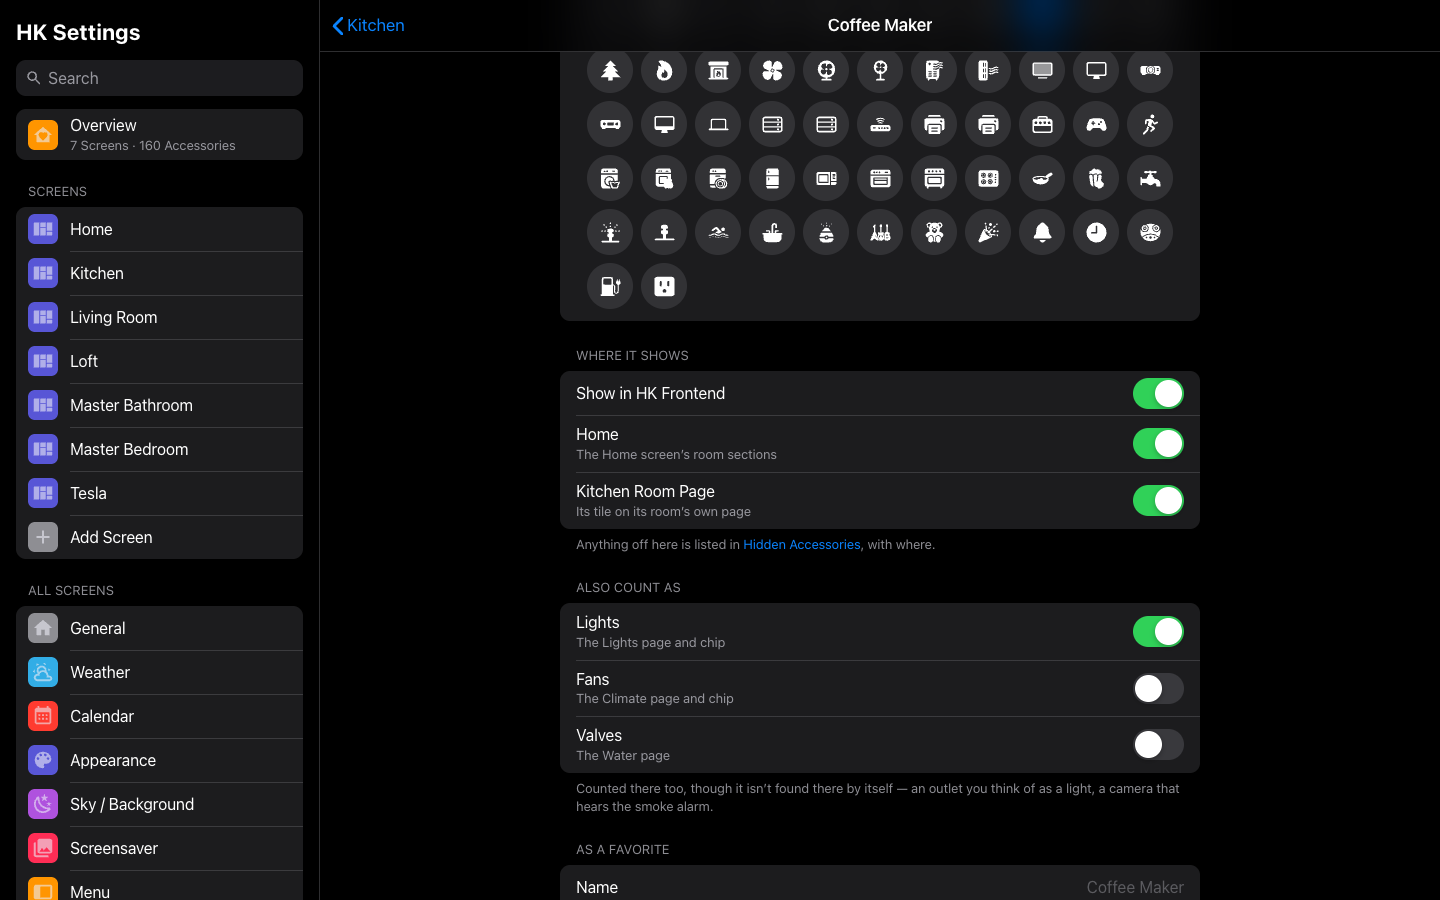
Task: Choose the teddy bear icon
Action: click(934, 232)
